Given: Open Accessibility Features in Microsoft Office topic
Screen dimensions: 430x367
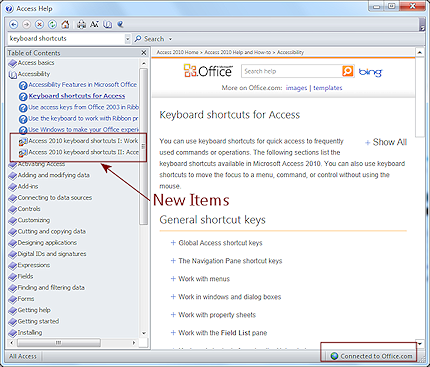Looking at the screenshot, I should point(78,85).
